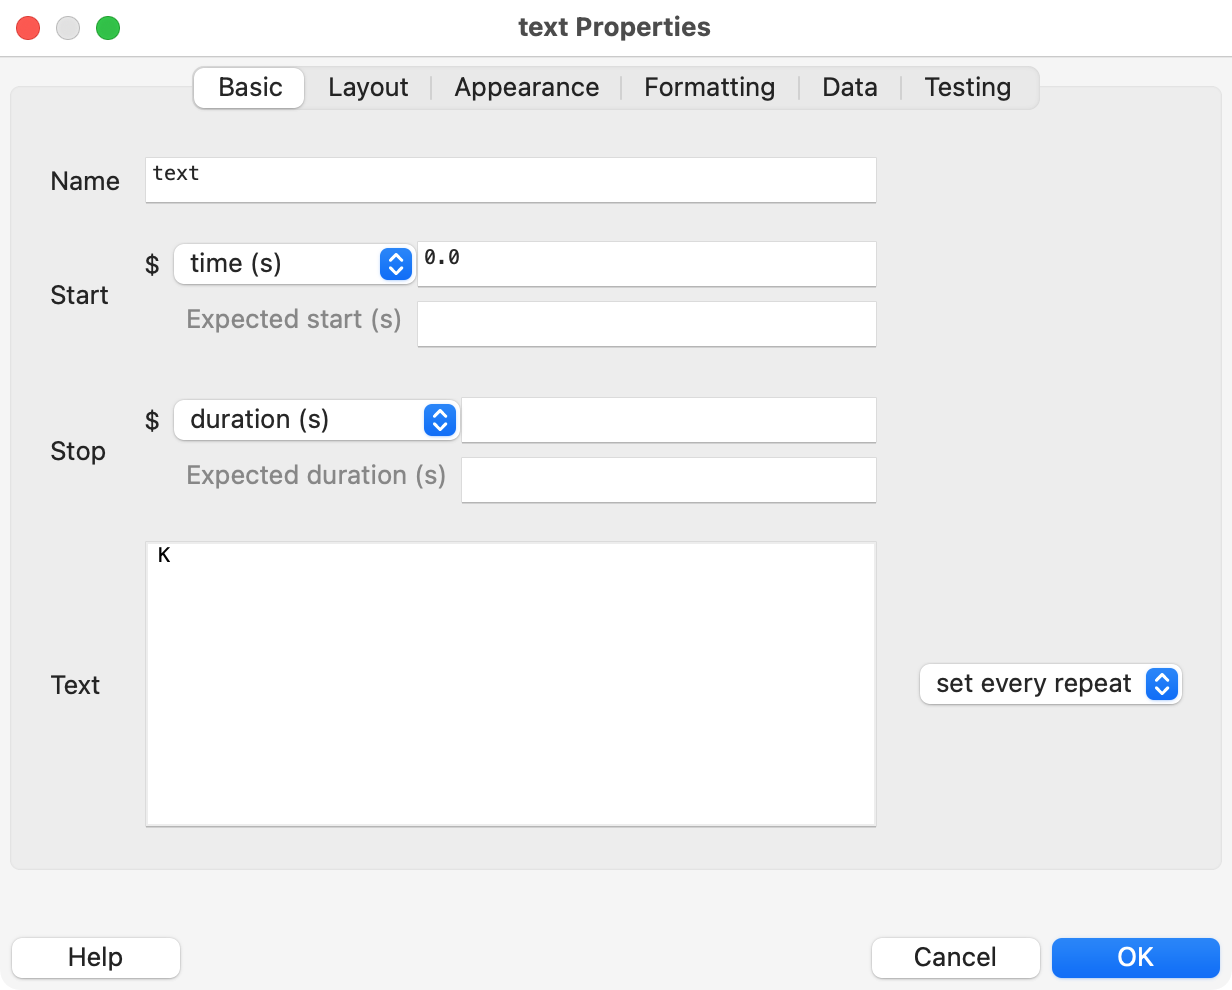Image resolution: width=1232 pixels, height=990 pixels.
Task: Switch to the Appearance tab
Action: [526, 87]
